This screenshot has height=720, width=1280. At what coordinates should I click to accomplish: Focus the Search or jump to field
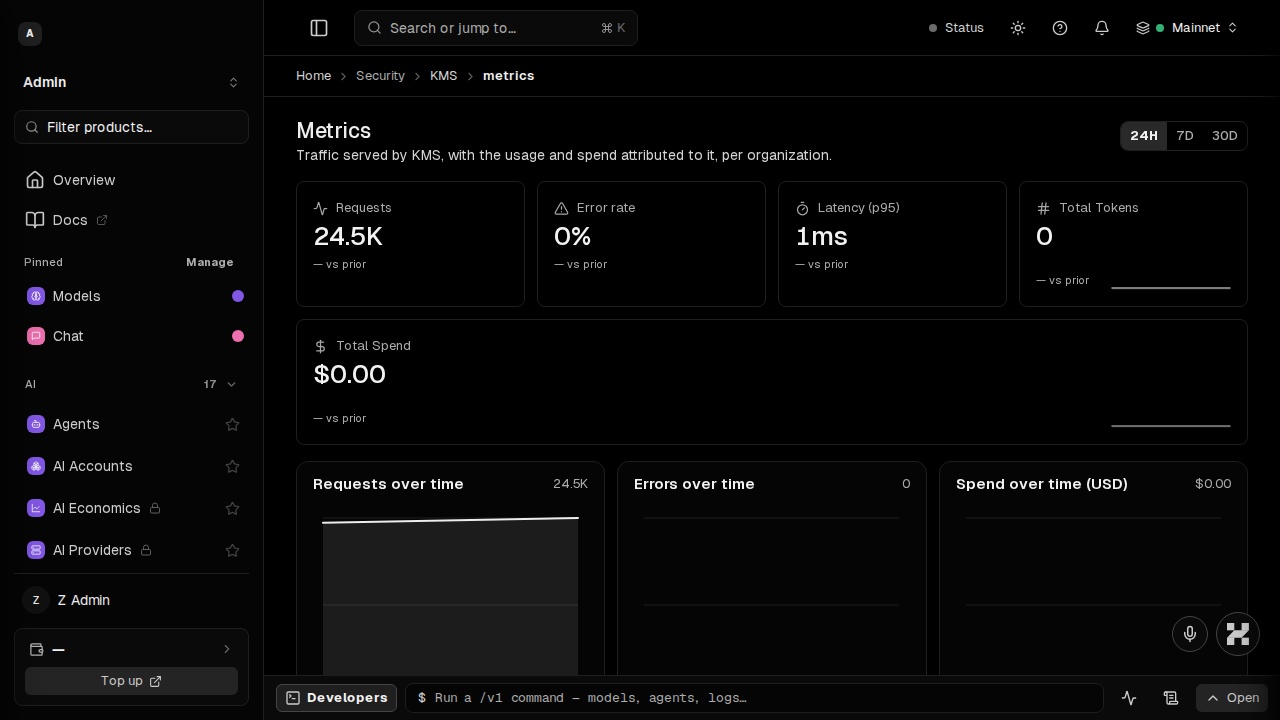[x=496, y=28]
